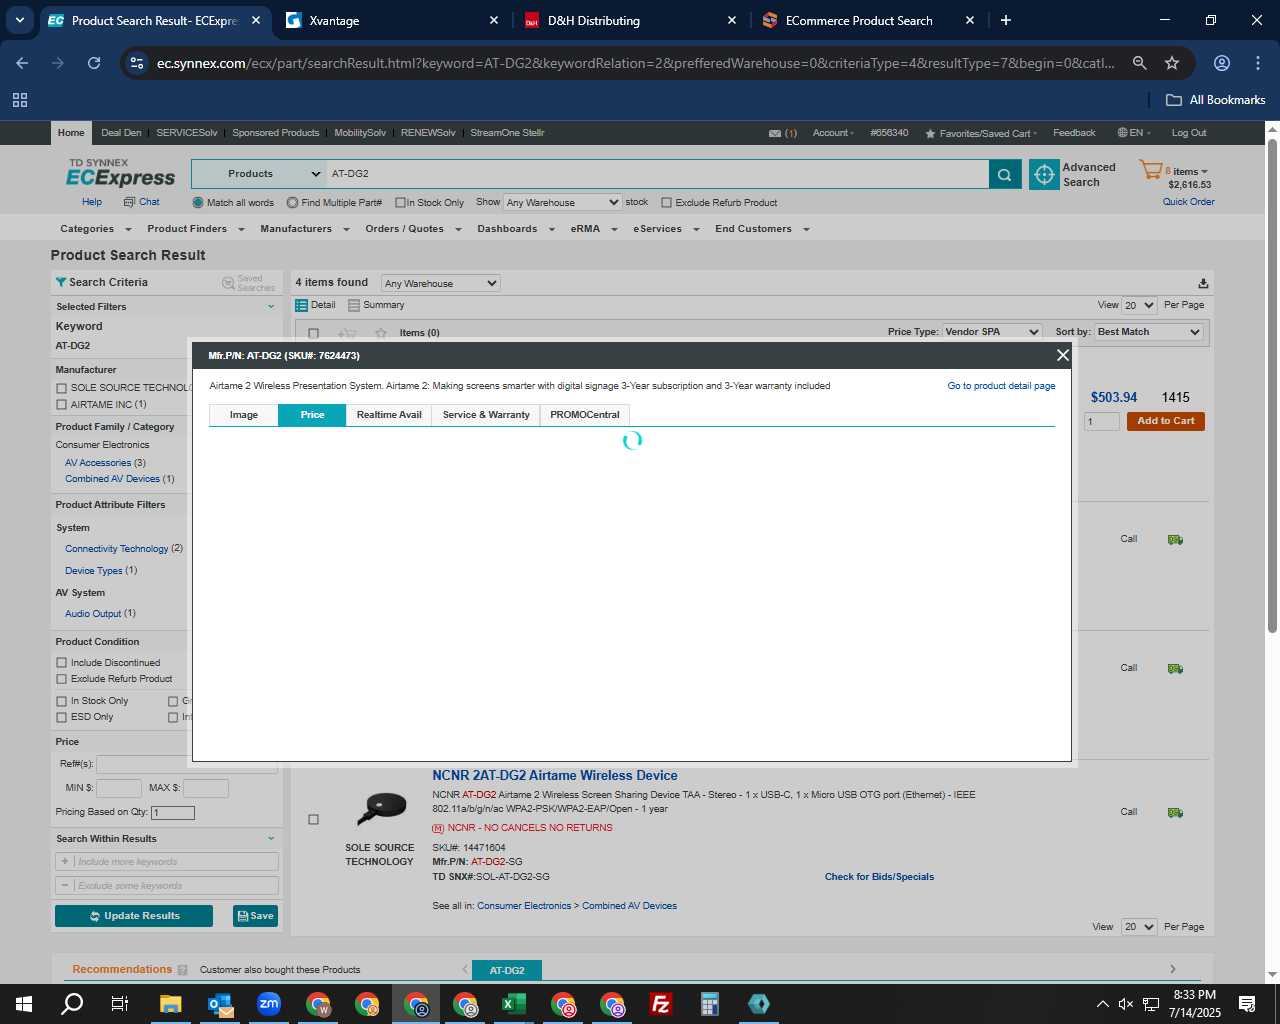Open Advanced Search crosshair icon
Screen dimensions: 1280x1024
tap(1044, 174)
